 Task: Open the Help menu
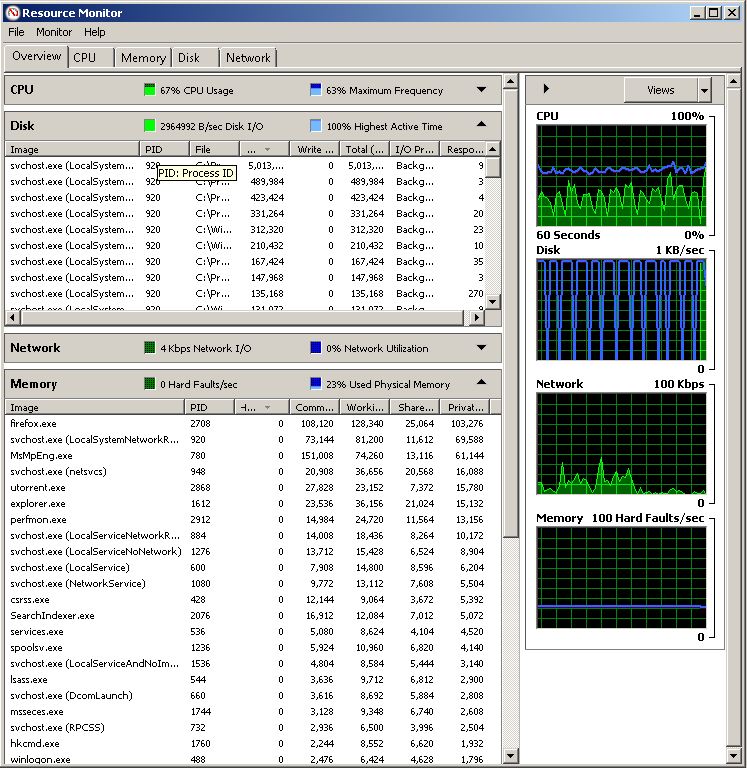pyautogui.click(x=95, y=32)
